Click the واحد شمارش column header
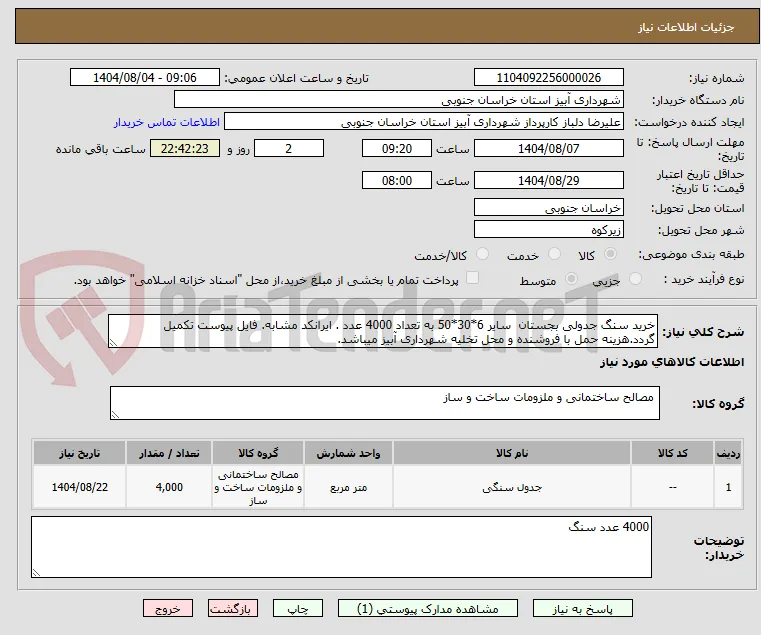 (348, 453)
